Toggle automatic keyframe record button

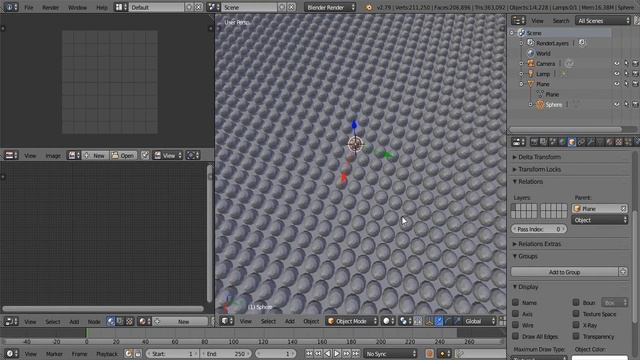429,353
